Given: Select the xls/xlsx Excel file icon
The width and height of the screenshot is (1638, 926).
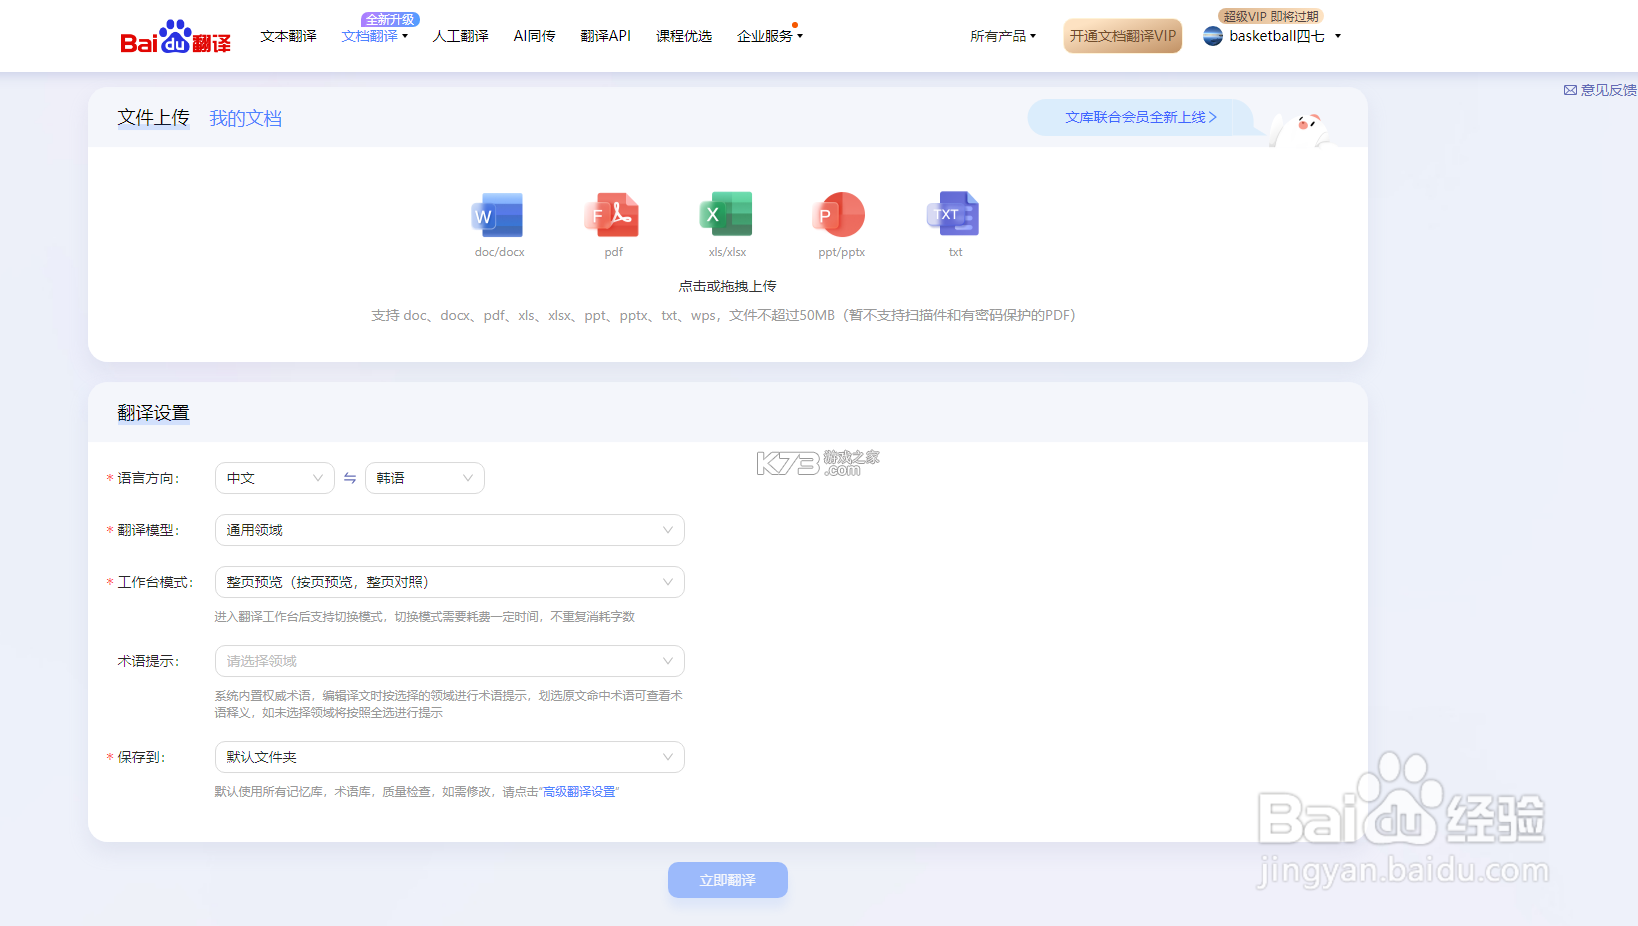Looking at the screenshot, I should [726, 214].
